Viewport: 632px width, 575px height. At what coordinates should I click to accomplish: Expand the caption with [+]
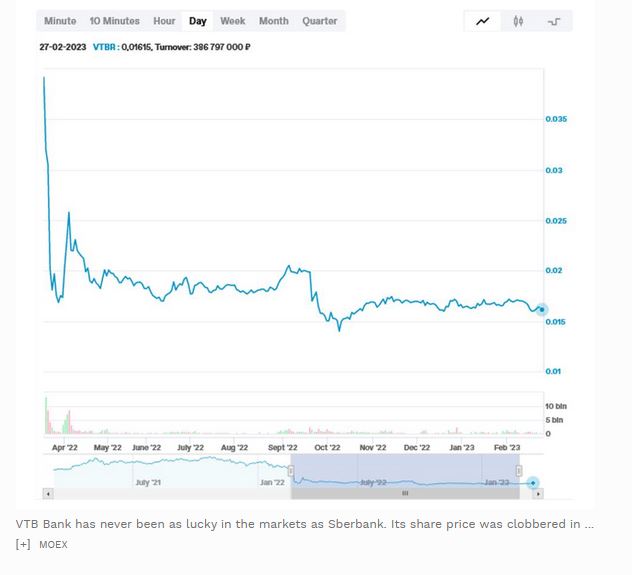point(23,544)
